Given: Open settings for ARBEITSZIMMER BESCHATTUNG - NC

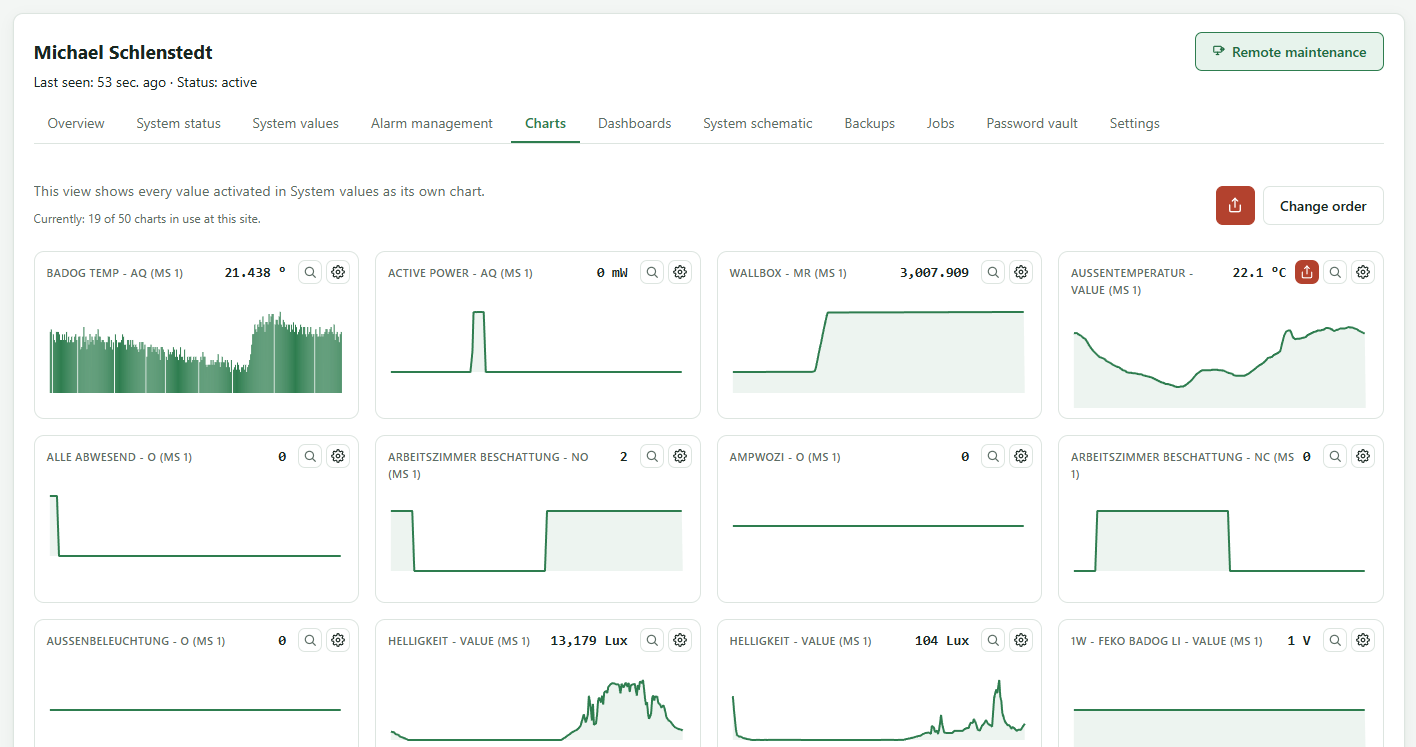Looking at the screenshot, I should (1363, 456).
